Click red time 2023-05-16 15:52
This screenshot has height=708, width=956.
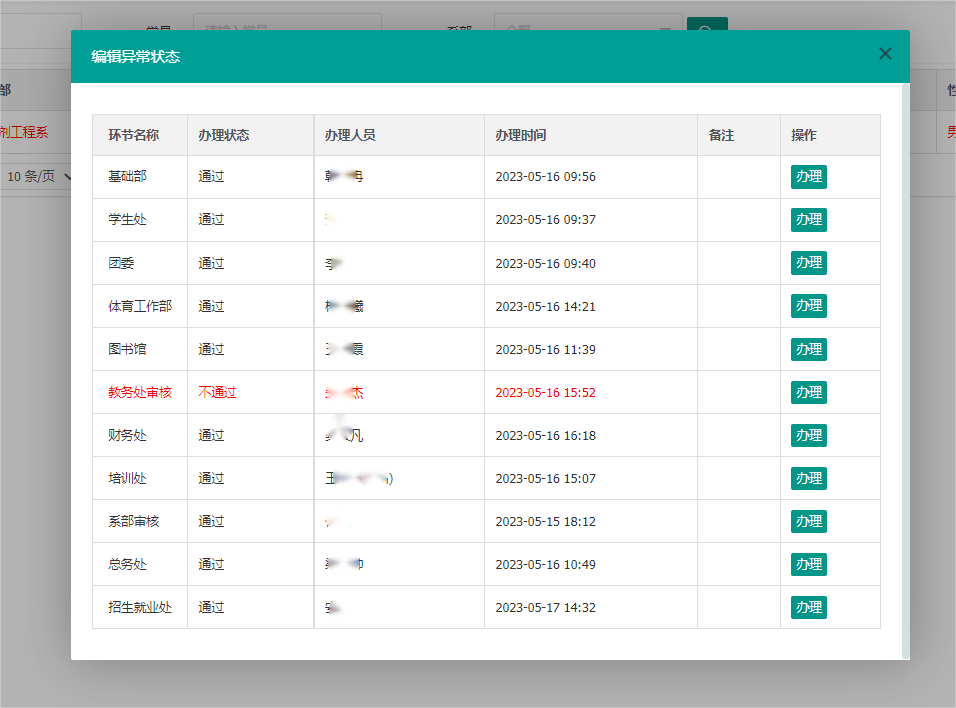tap(545, 393)
